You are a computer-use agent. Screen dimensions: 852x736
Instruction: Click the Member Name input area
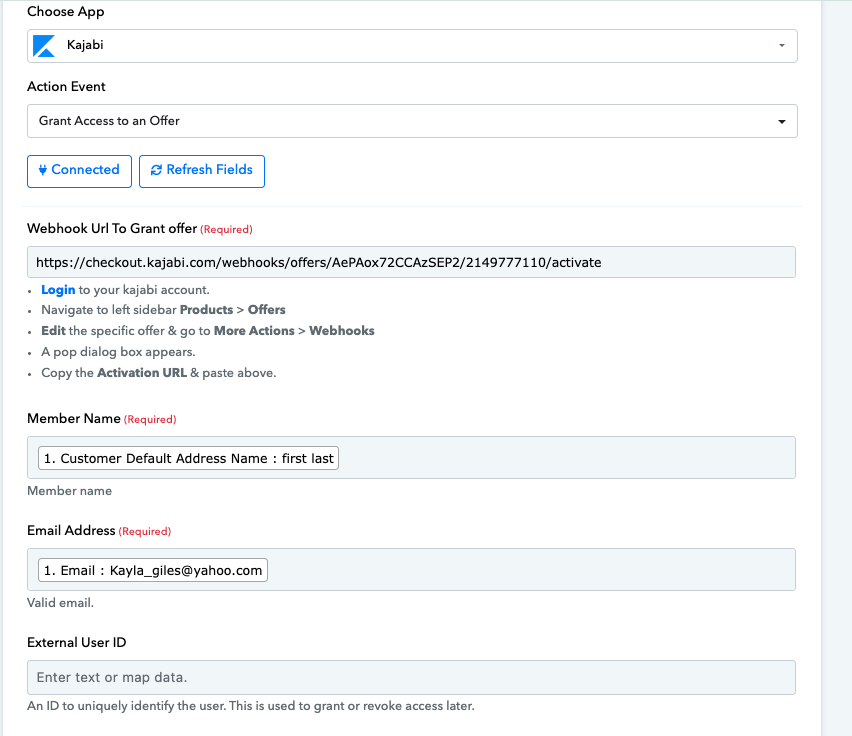click(x=411, y=457)
